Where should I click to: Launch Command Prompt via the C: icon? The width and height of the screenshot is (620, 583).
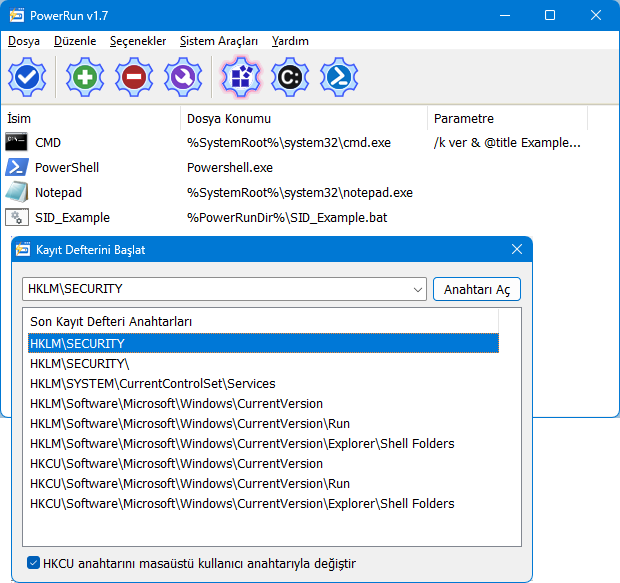pyautogui.click(x=290, y=77)
